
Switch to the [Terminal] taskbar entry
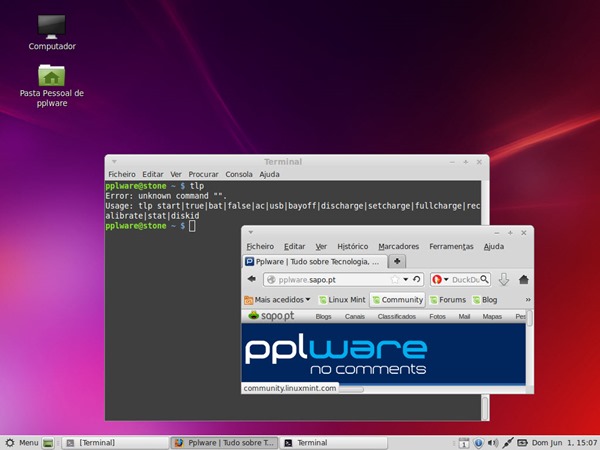114,443
